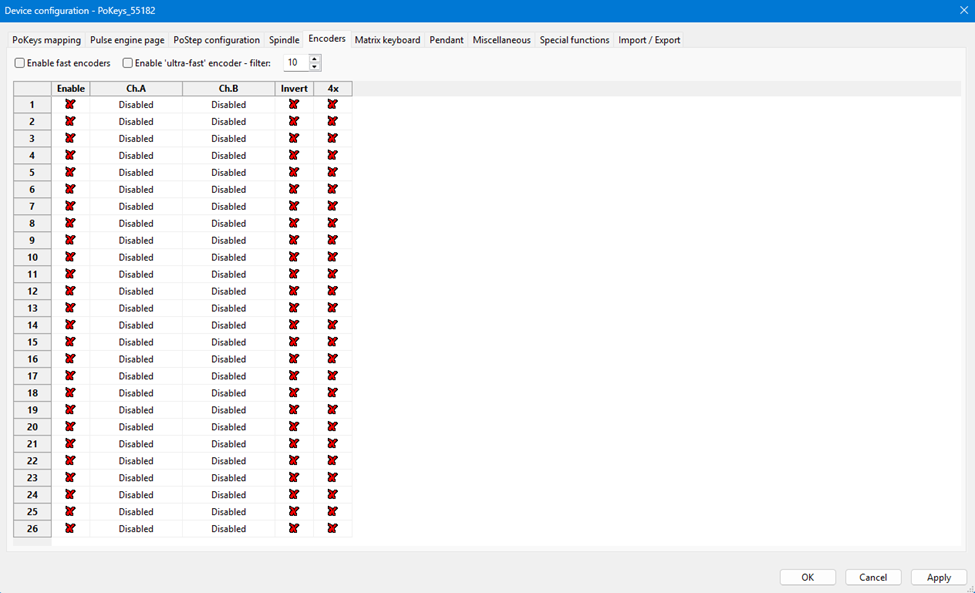
Task: Toggle the Invert icon in encoder row 5
Action: pyautogui.click(x=294, y=172)
